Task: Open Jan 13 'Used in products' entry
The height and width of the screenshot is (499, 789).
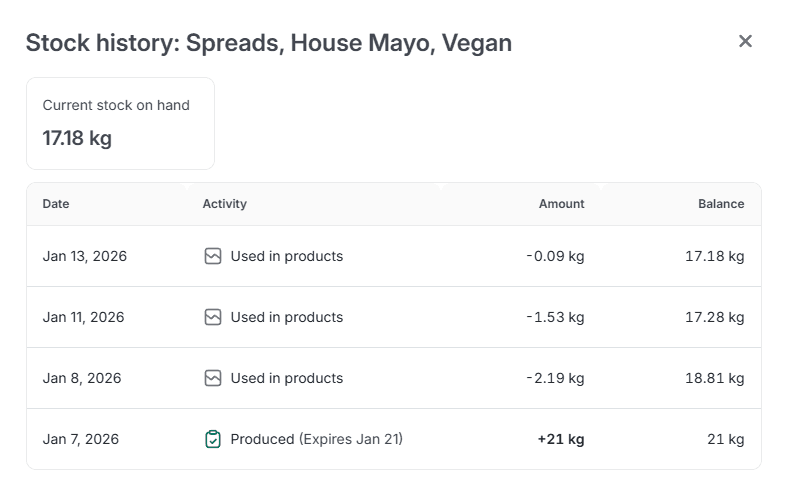Action: pyautogui.click(x=286, y=256)
